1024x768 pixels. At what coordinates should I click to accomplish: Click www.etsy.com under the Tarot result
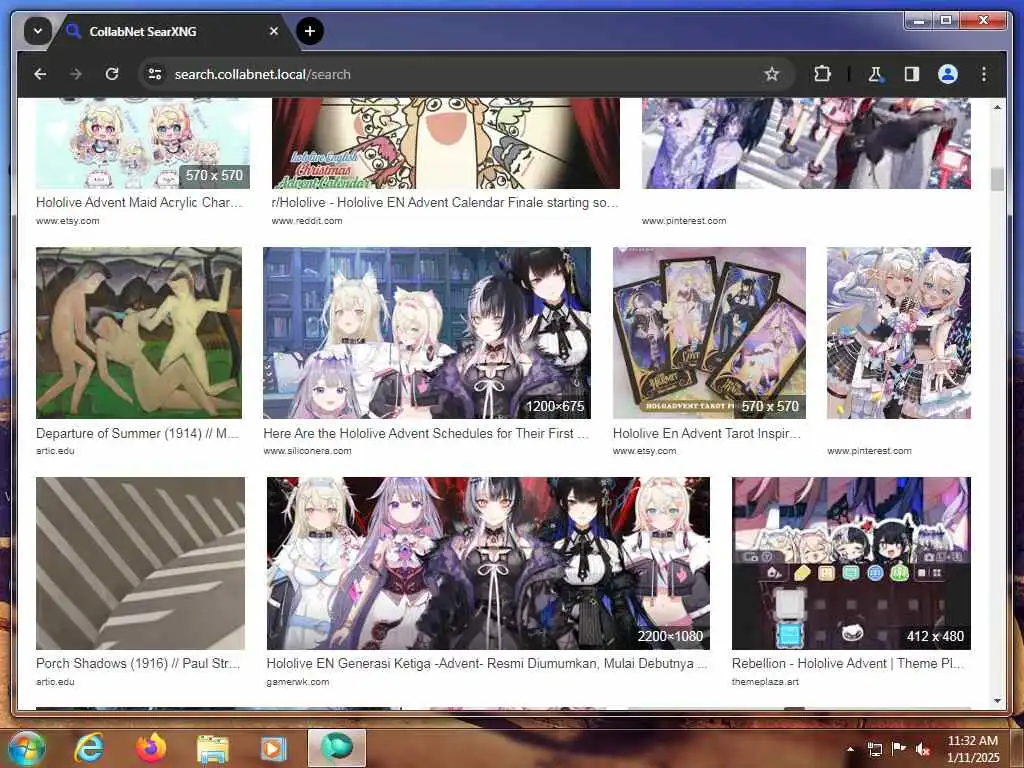(645, 451)
